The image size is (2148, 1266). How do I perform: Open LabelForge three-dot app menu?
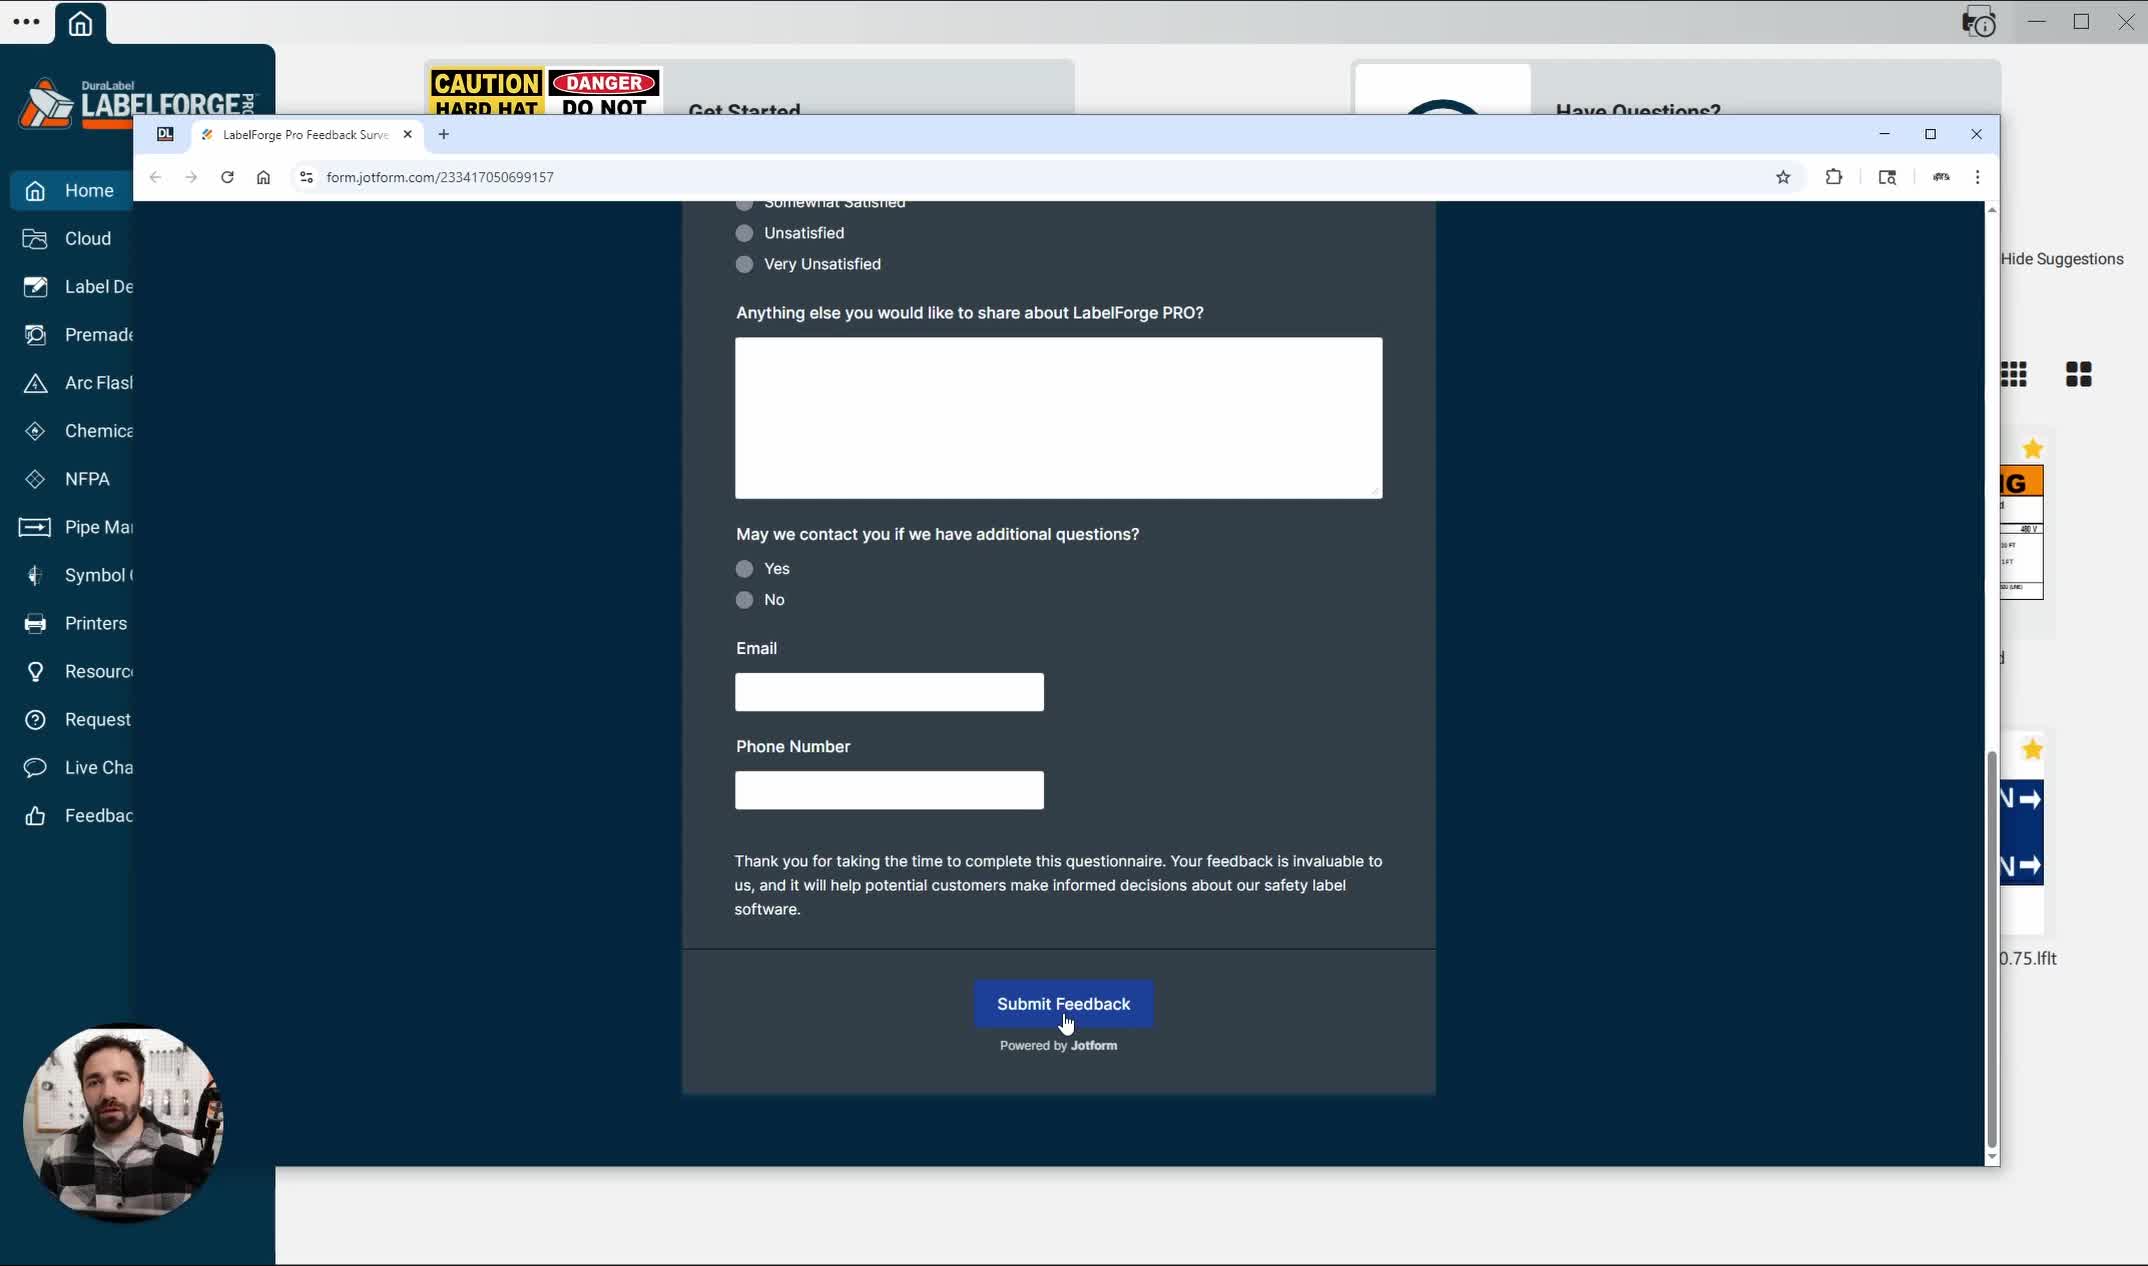(x=27, y=21)
